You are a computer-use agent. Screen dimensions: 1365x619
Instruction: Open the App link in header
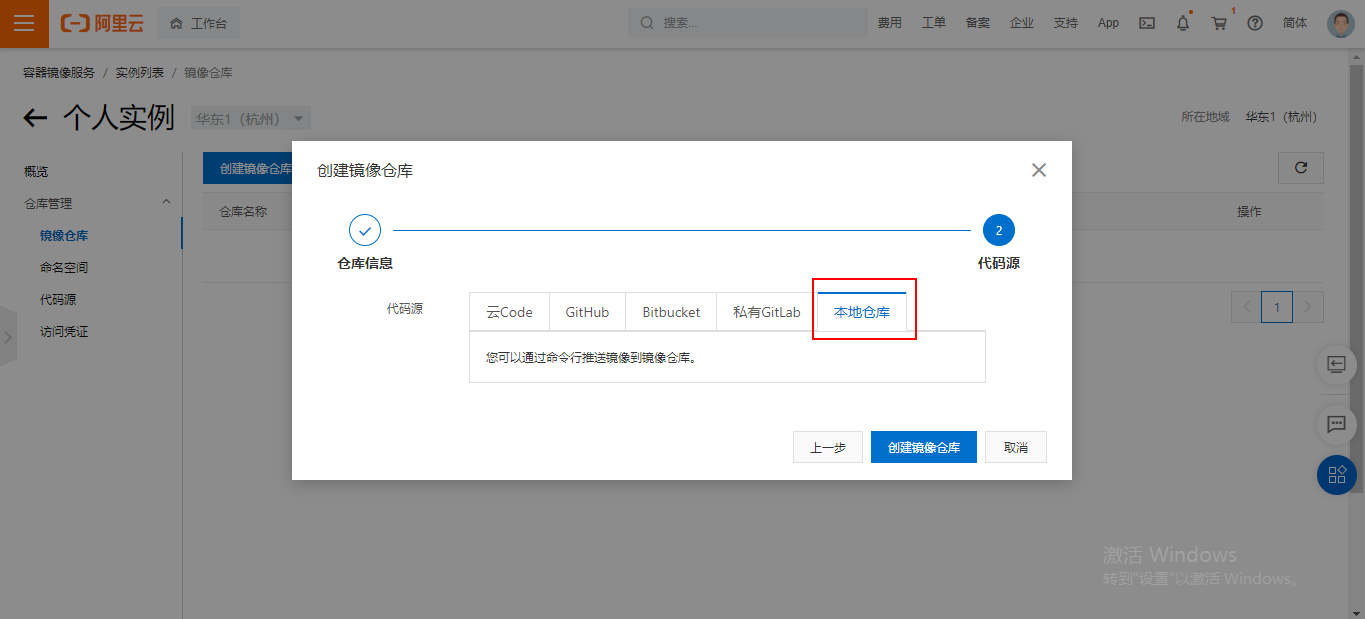point(1108,23)
